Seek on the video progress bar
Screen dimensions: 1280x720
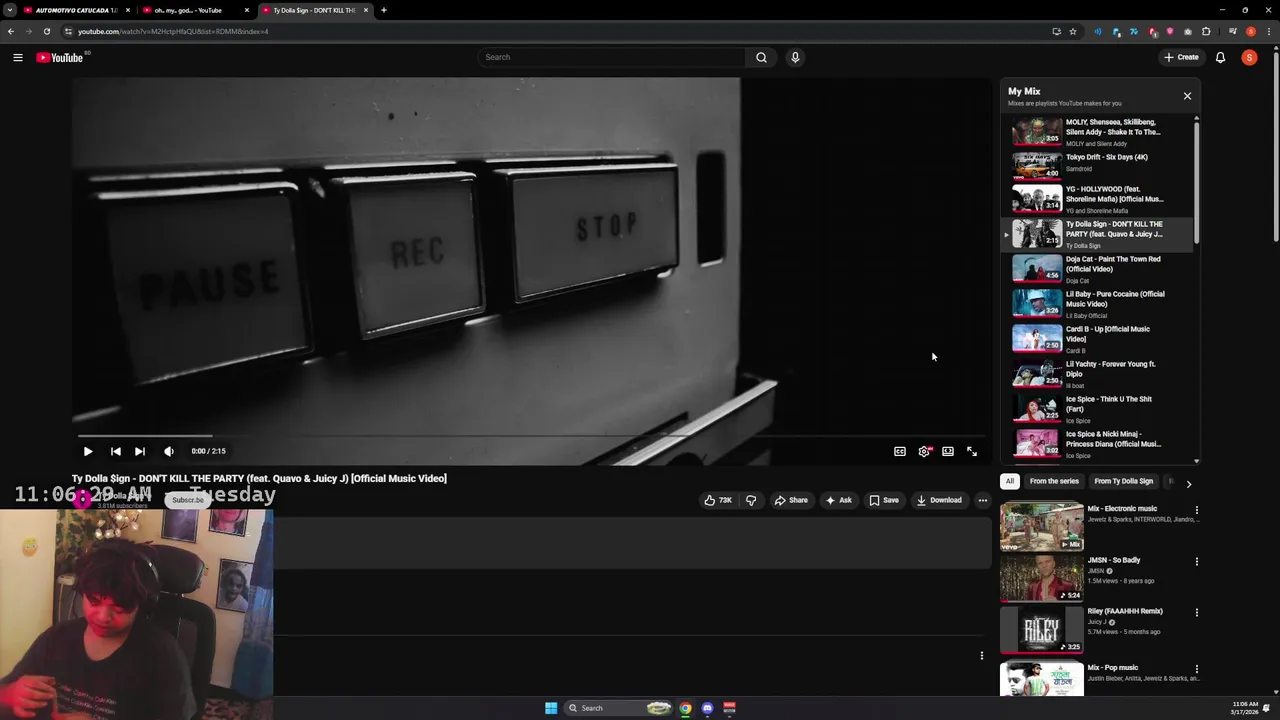click(x=530, y=436)
